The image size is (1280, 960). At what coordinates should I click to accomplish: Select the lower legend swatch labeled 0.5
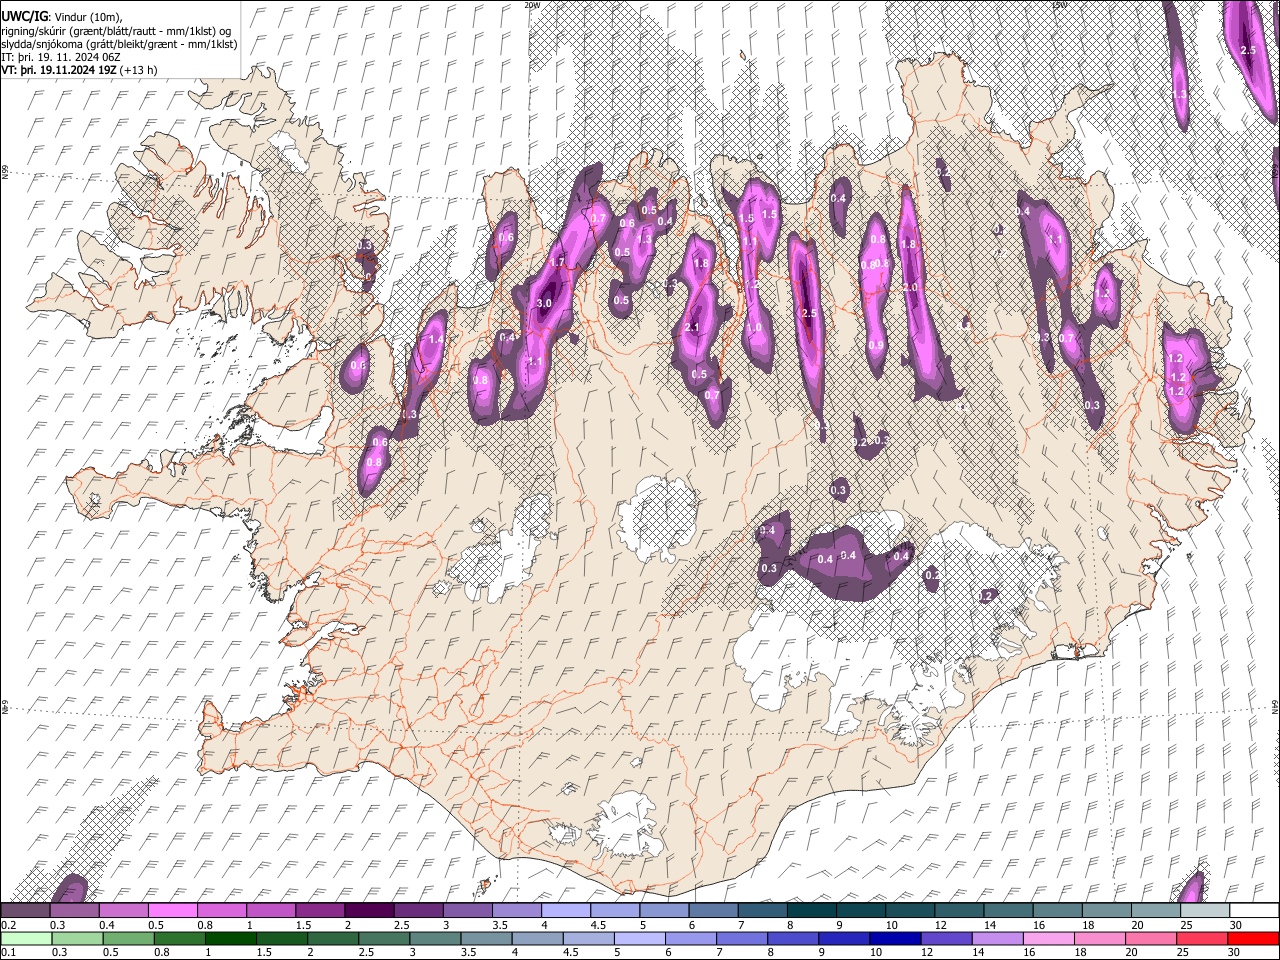click(x=128, y=939)
